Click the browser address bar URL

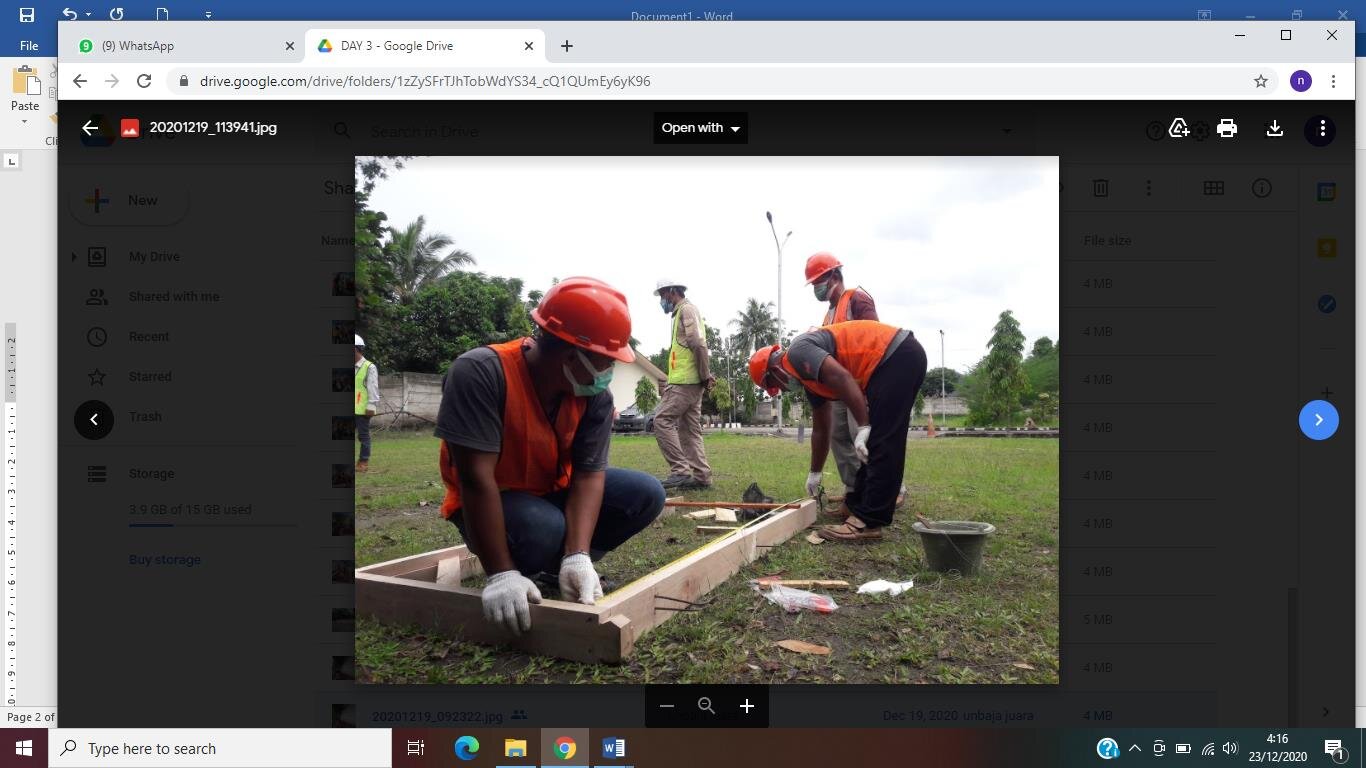pos(425,81)
